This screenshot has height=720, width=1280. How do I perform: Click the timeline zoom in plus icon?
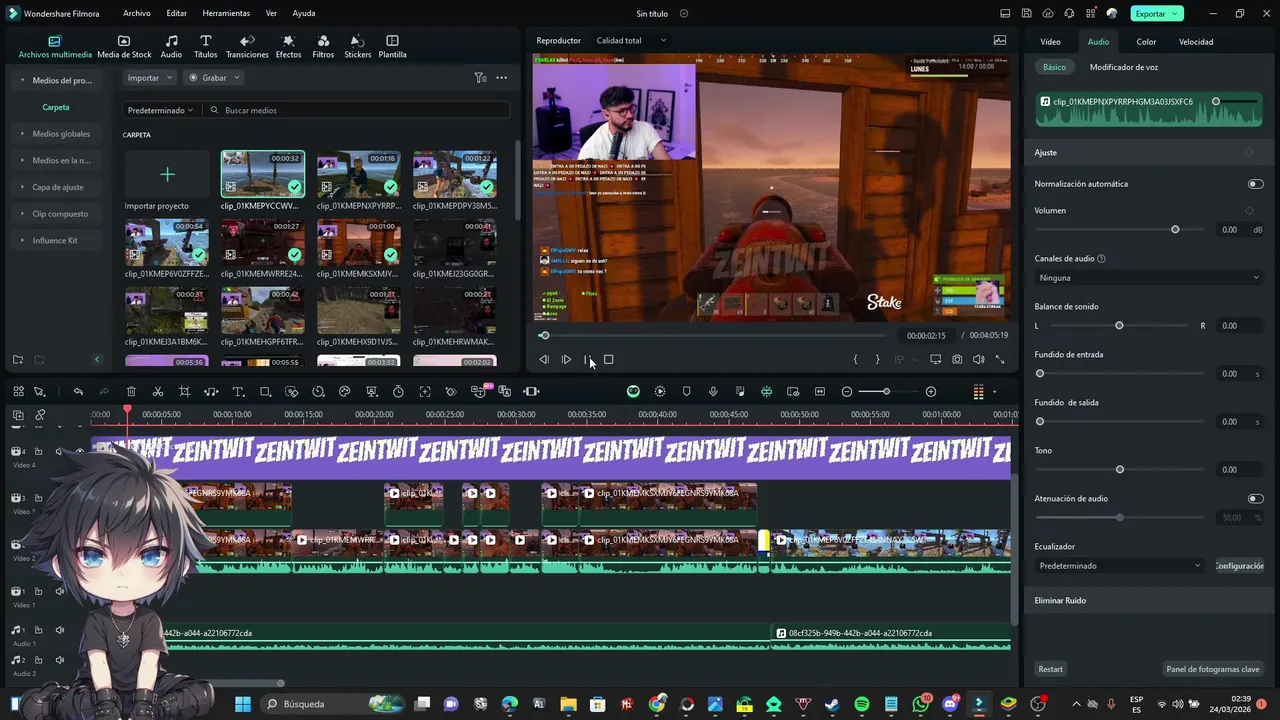click(x=931, y=391)
